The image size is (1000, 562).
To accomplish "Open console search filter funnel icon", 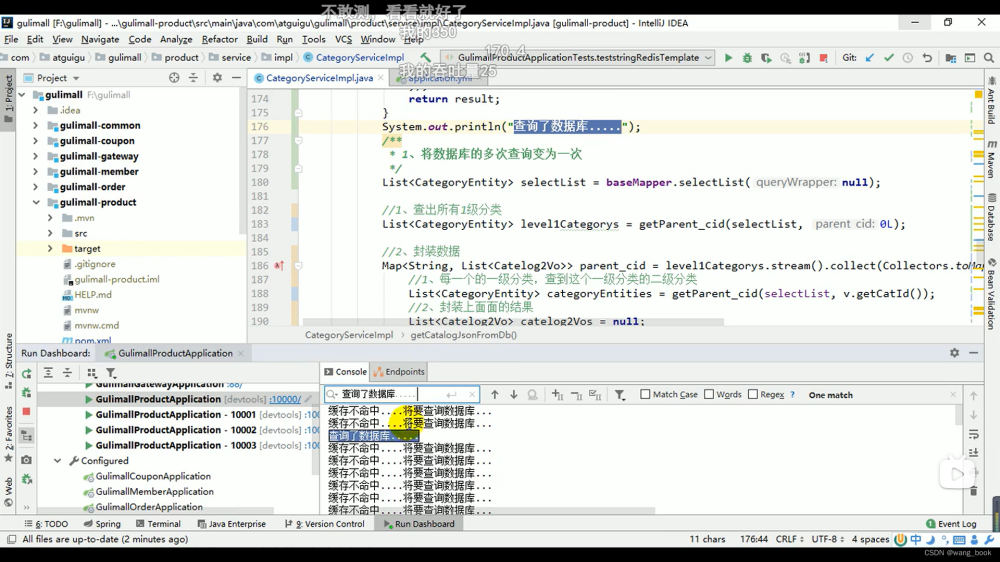I will coord(619,395).
